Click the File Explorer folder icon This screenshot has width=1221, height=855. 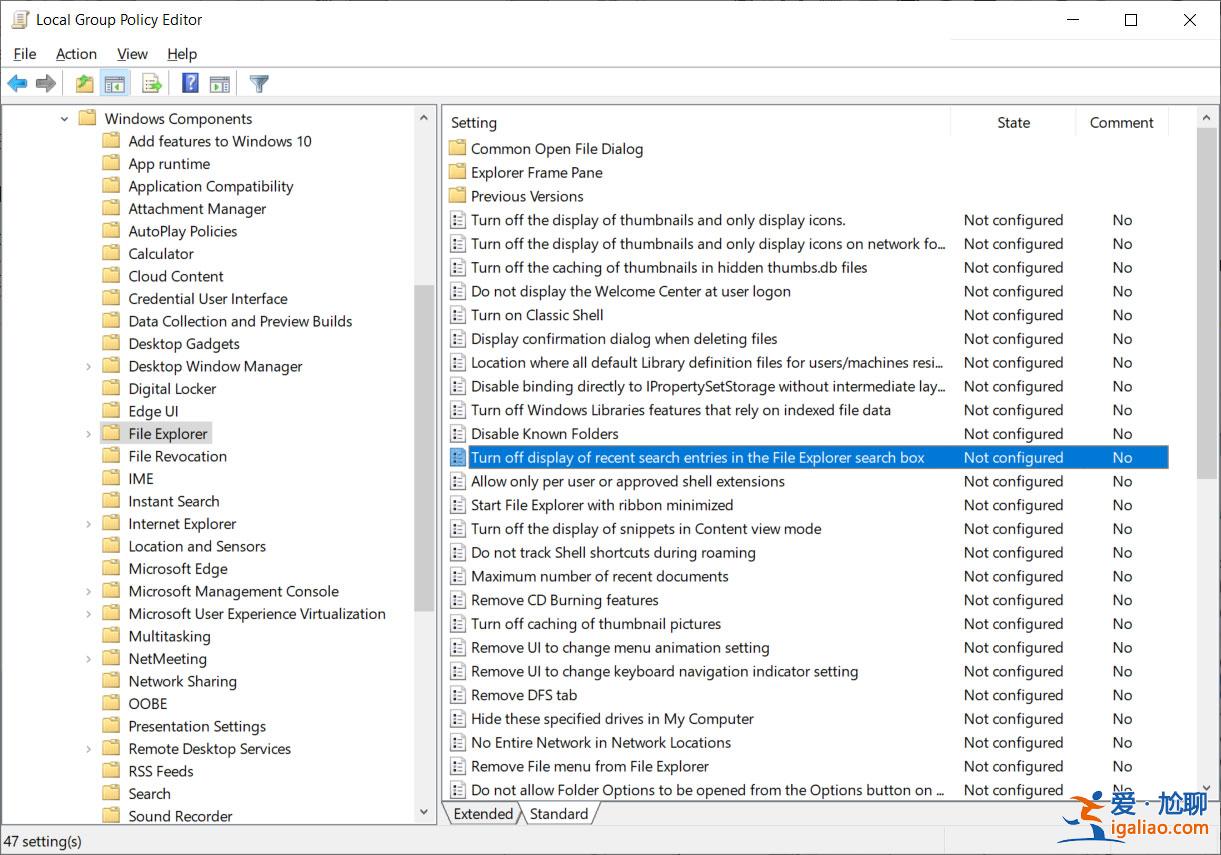[x=111, y=433]
